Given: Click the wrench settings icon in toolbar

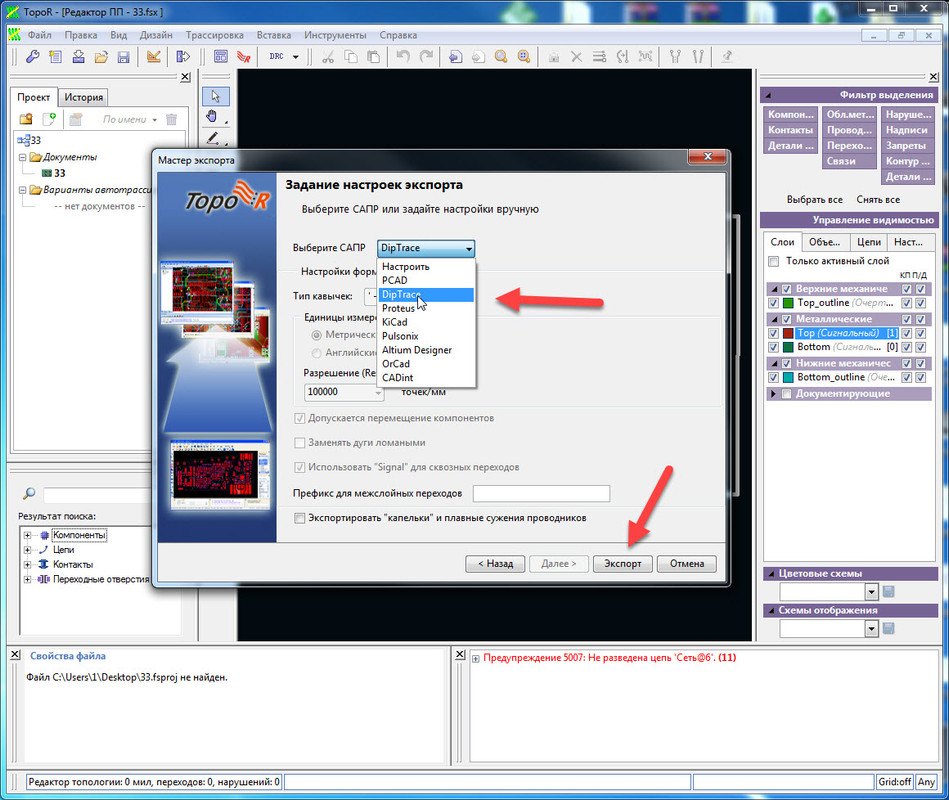Looking at the screenshot, I should [32, 57].
